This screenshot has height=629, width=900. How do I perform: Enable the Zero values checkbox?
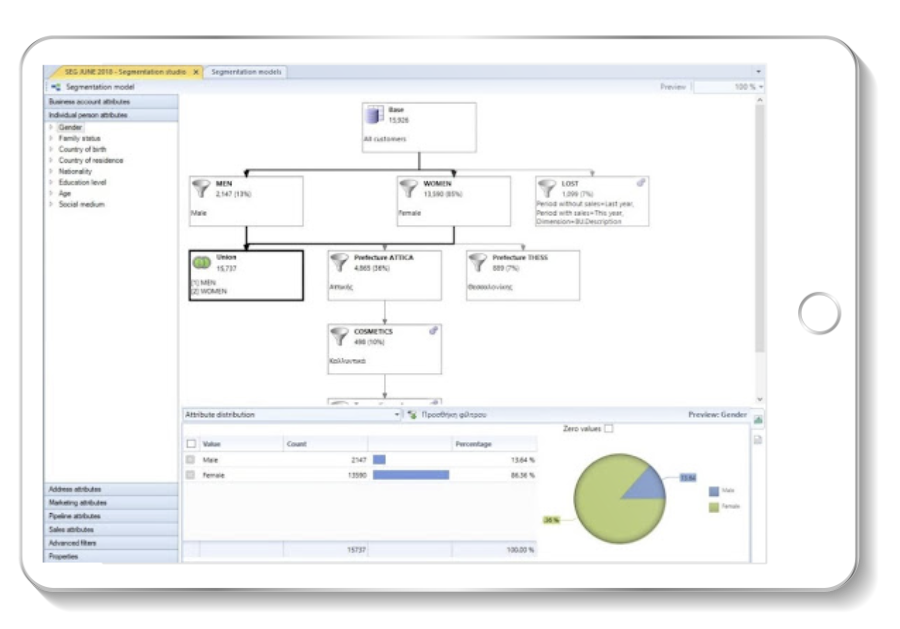click(609, 429)
